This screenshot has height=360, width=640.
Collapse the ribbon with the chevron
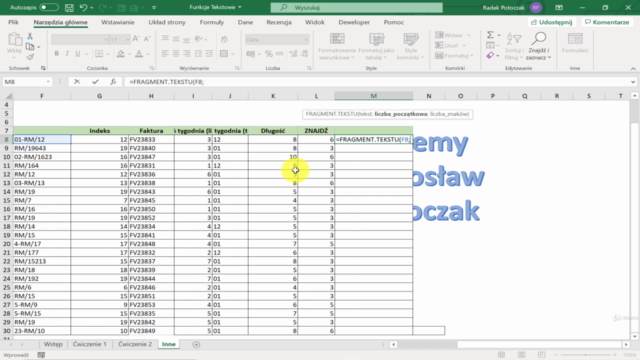click(x=633, y=69)
